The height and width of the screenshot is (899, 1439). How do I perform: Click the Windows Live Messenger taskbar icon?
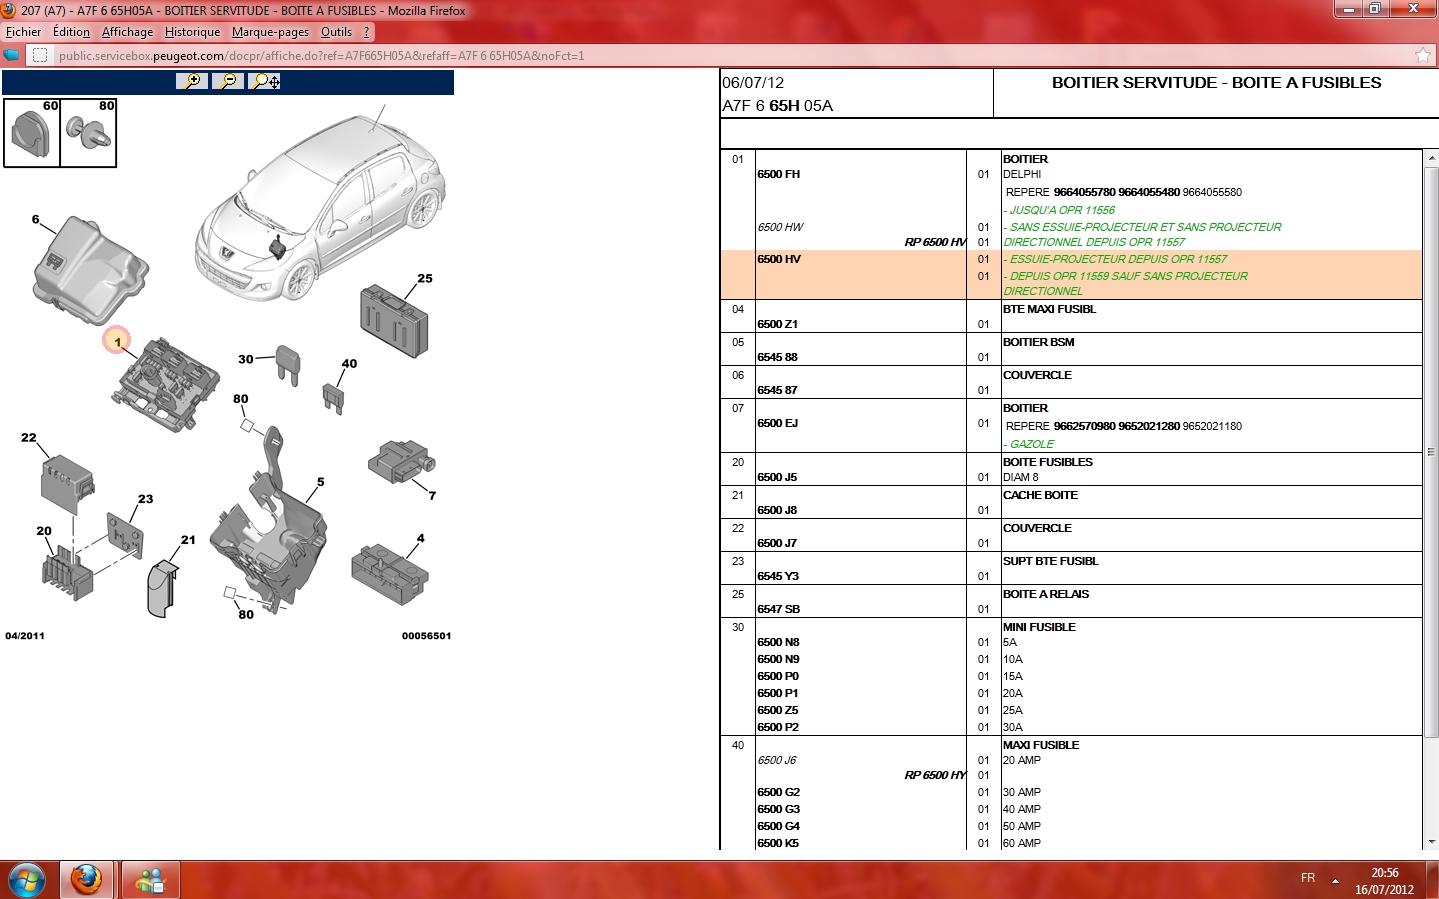click(150, 880)
